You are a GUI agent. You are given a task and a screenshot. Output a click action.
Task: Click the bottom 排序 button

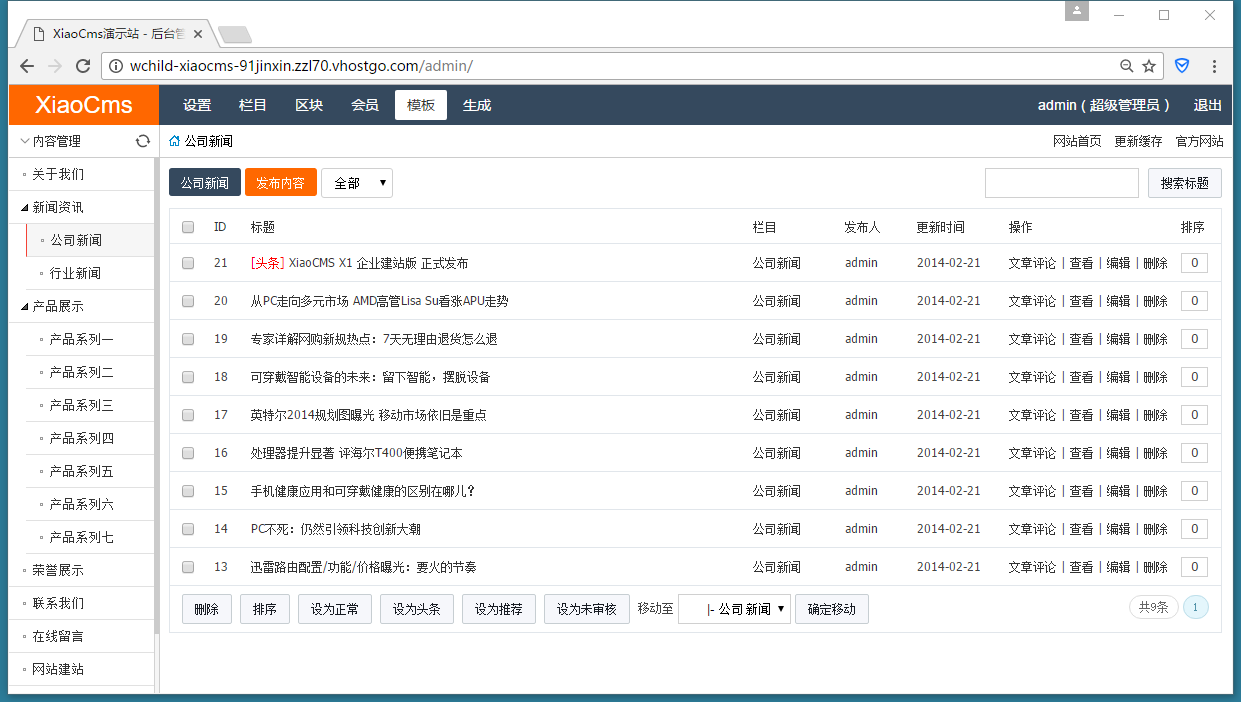pyautogui.click(x=265, y=609)
